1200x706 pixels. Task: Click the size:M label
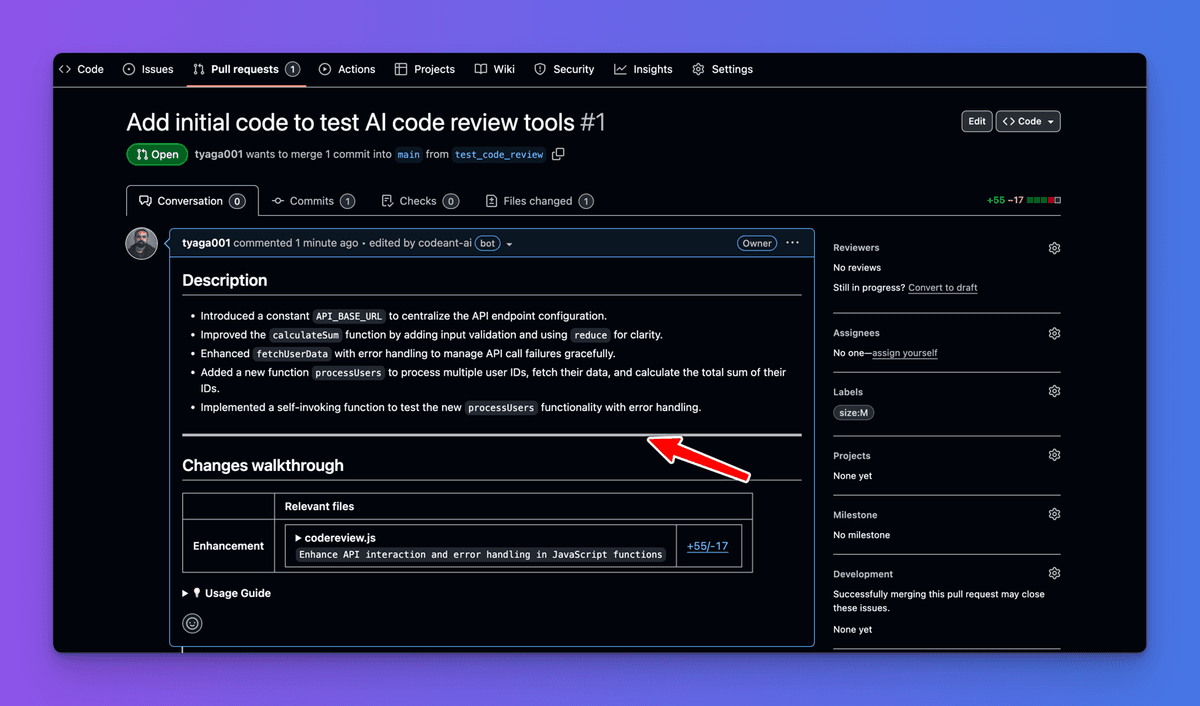[x=853, y=412]
